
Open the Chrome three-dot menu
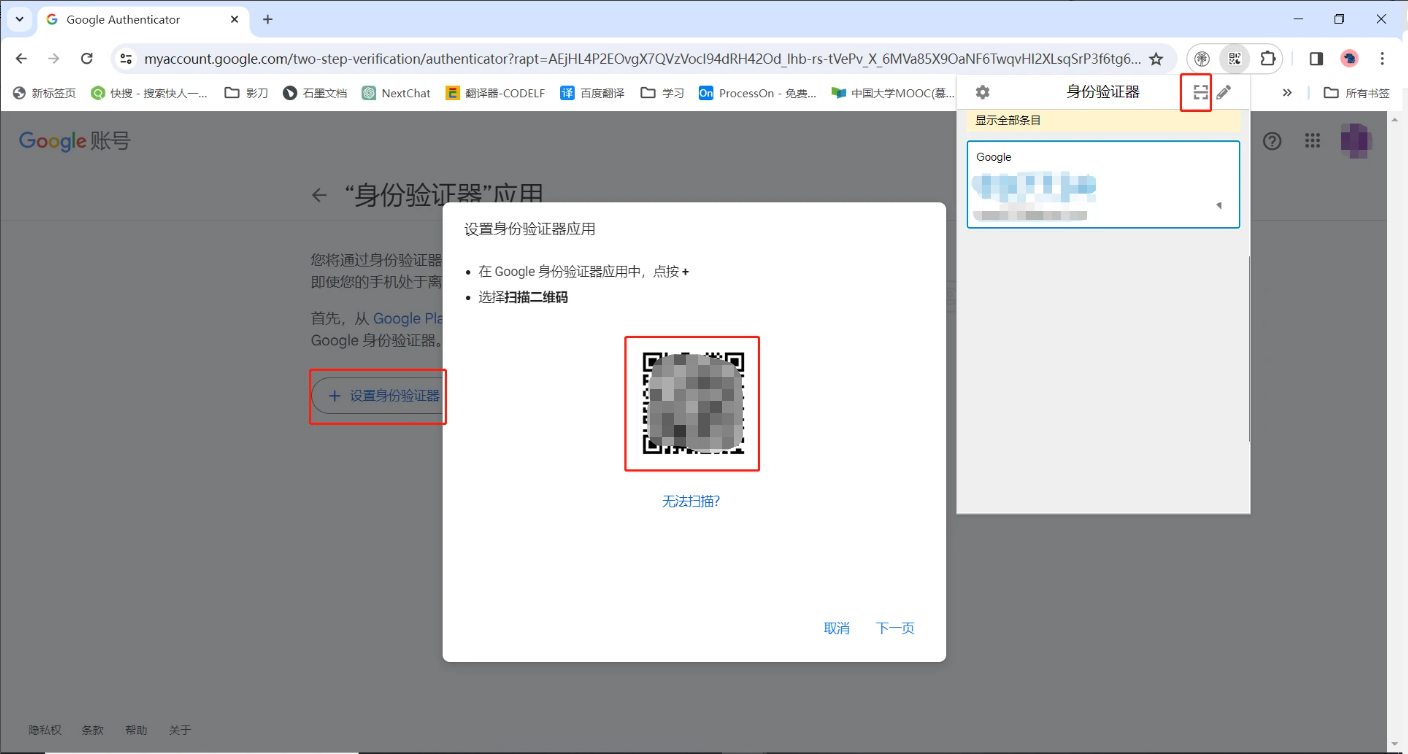pyautogui.click(x=1382, y=59)
